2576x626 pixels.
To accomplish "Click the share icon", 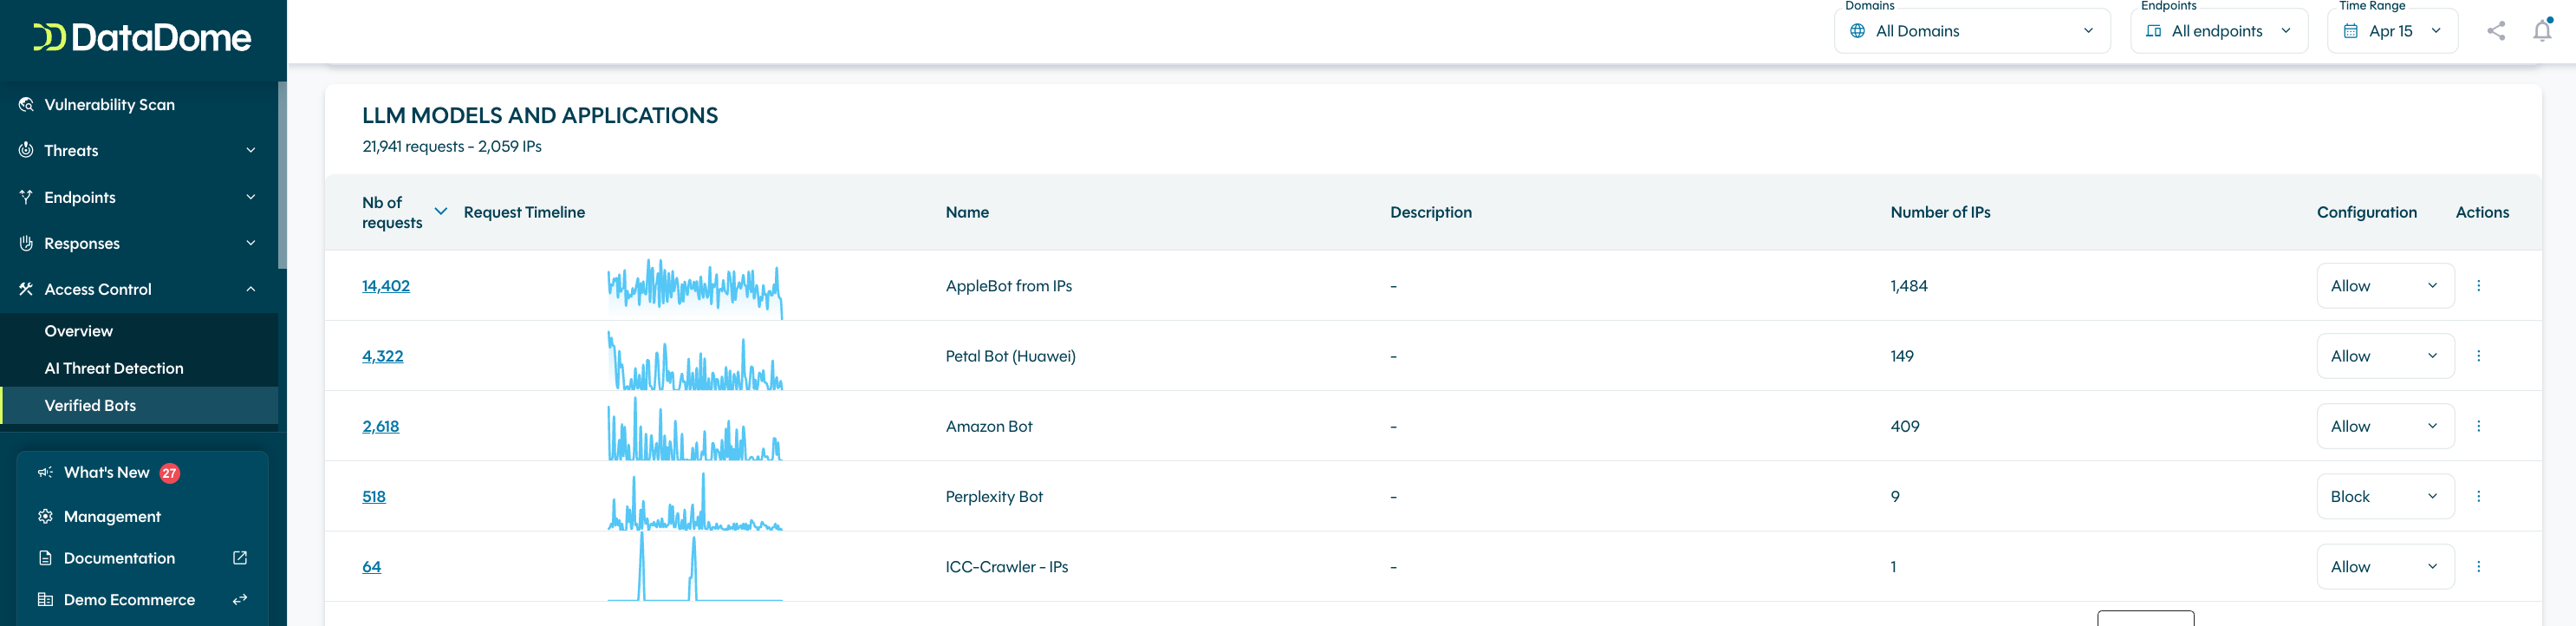I will (x=2496, y=31).
